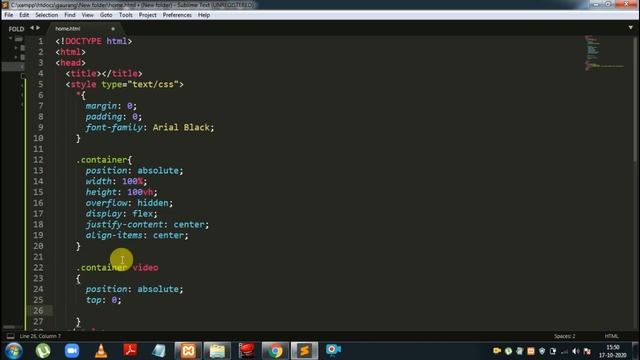Viewport: 640px width, 360px height.
Task: Open the Windows Start button
Action: point(13,351)
